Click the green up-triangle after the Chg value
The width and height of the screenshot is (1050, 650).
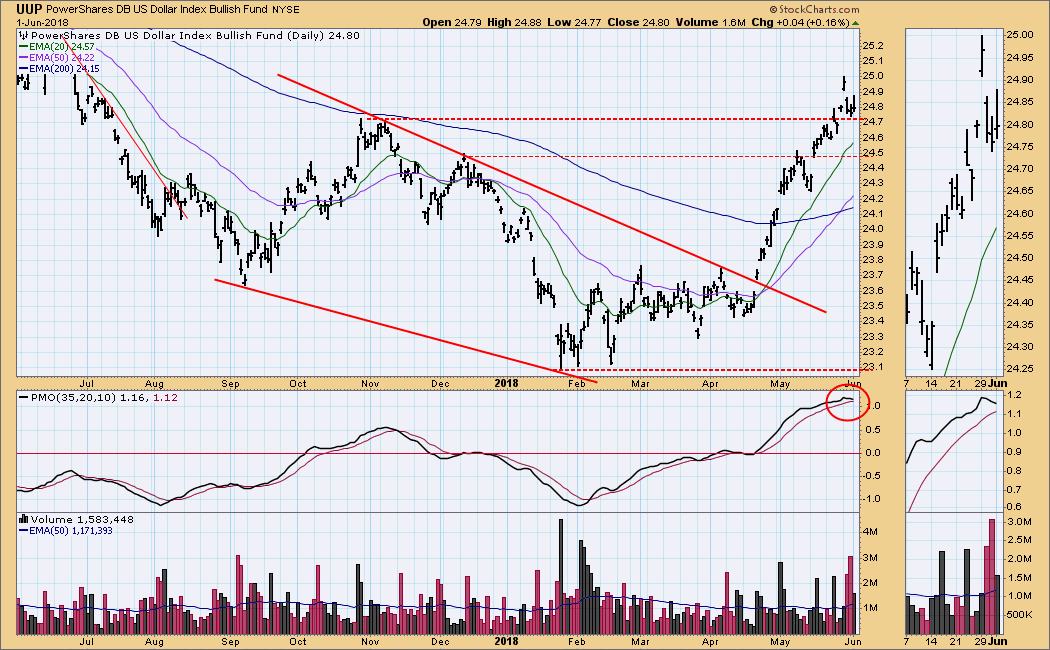tap(855, 23)
